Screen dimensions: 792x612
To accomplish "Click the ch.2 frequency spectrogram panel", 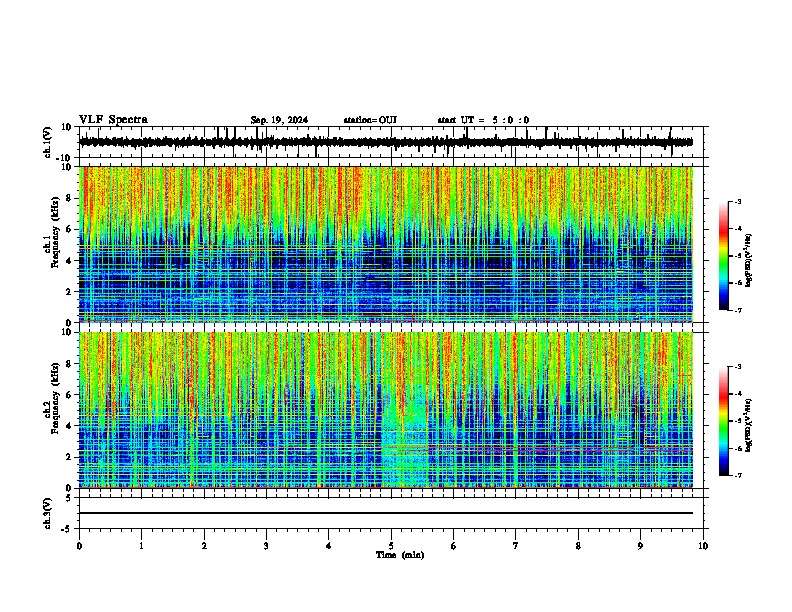I will point(386,410).
